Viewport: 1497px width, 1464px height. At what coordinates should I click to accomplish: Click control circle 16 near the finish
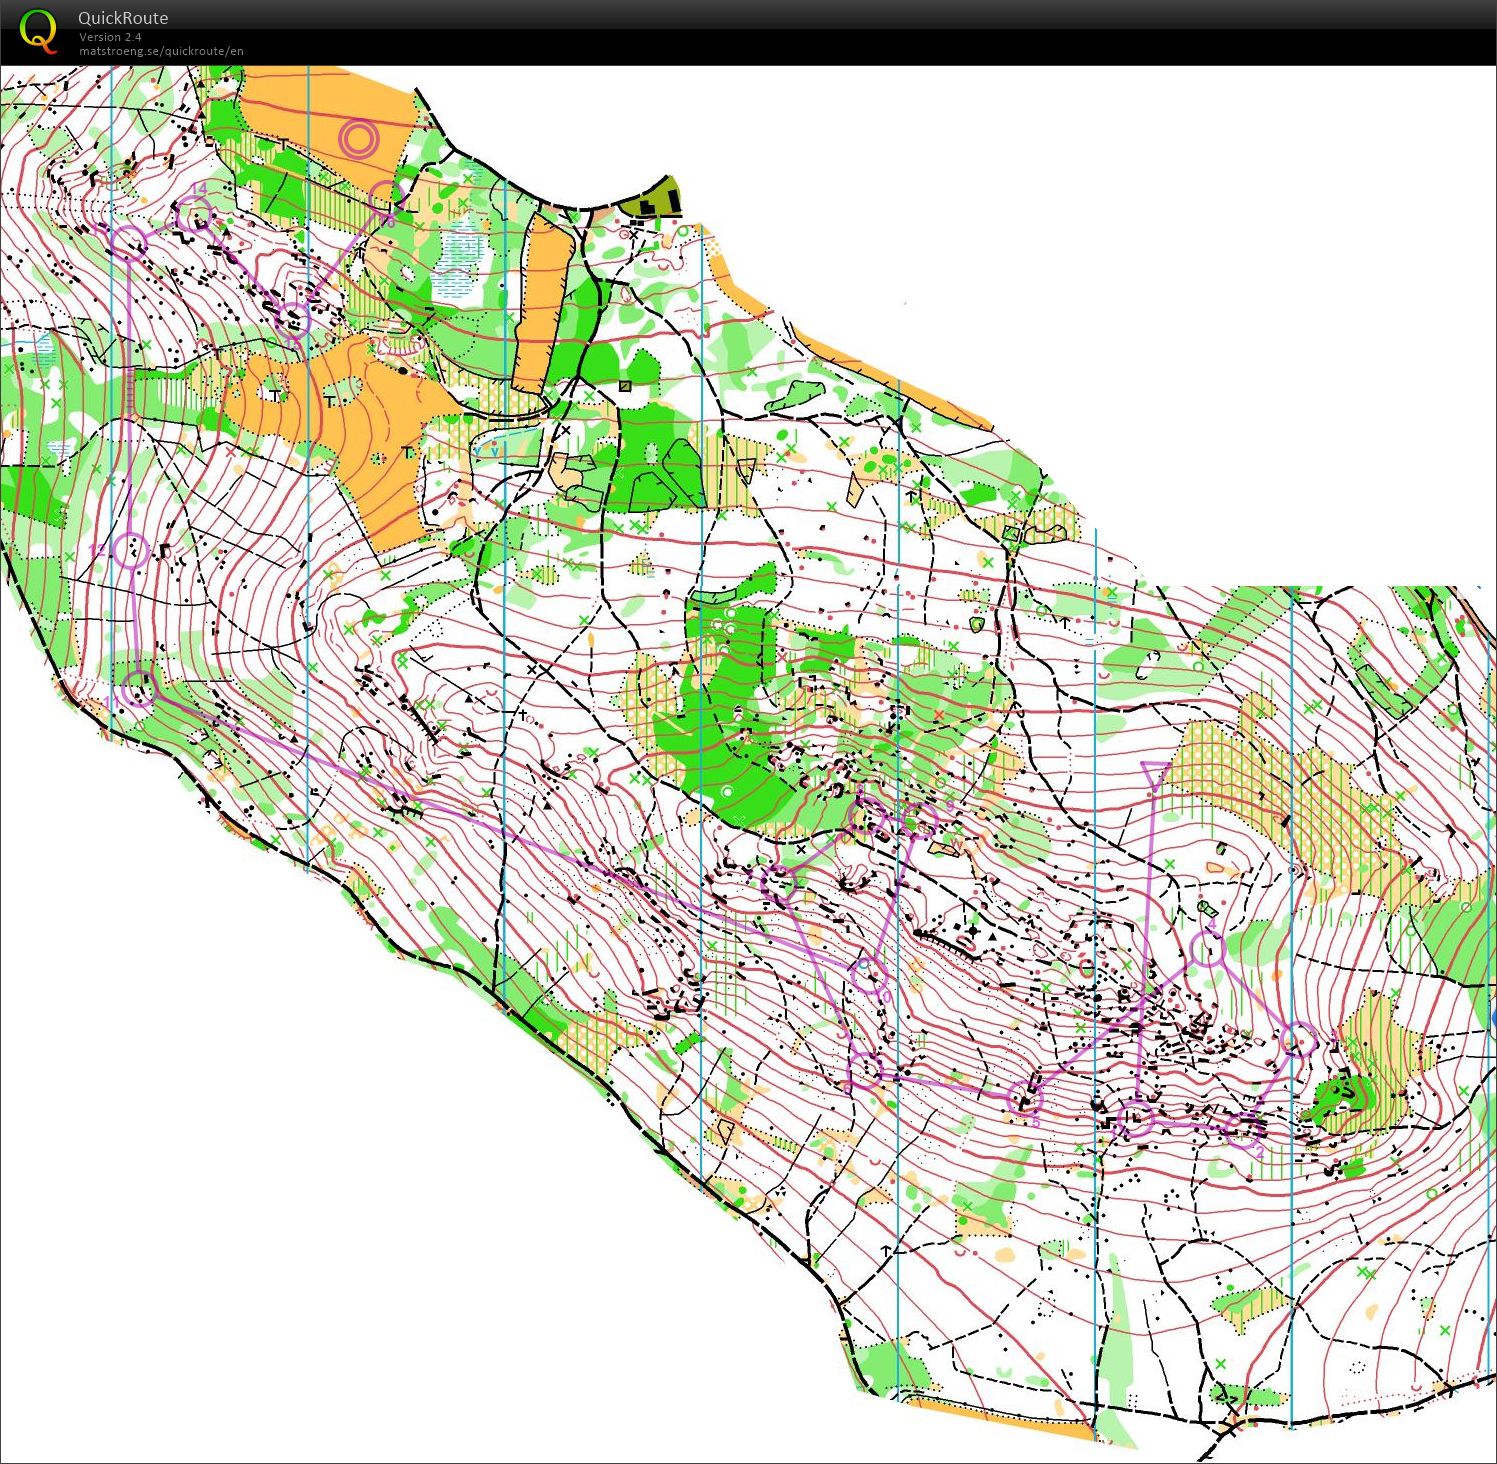pyautogui.click(x=387, y=197)
